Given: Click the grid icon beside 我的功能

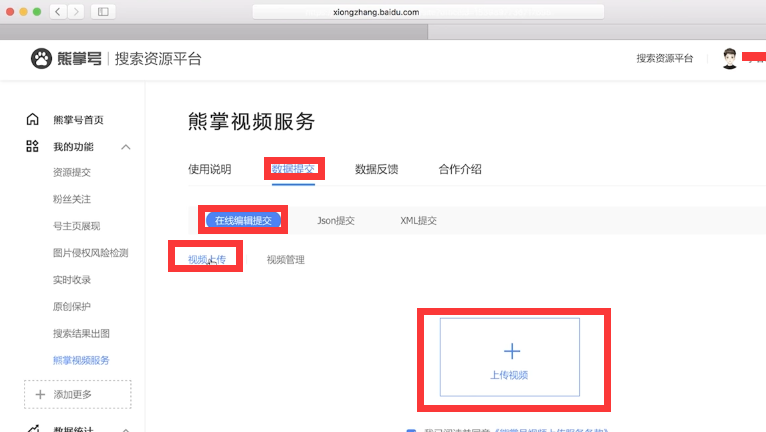Looking at the screenshot, I should pos(32,146).
